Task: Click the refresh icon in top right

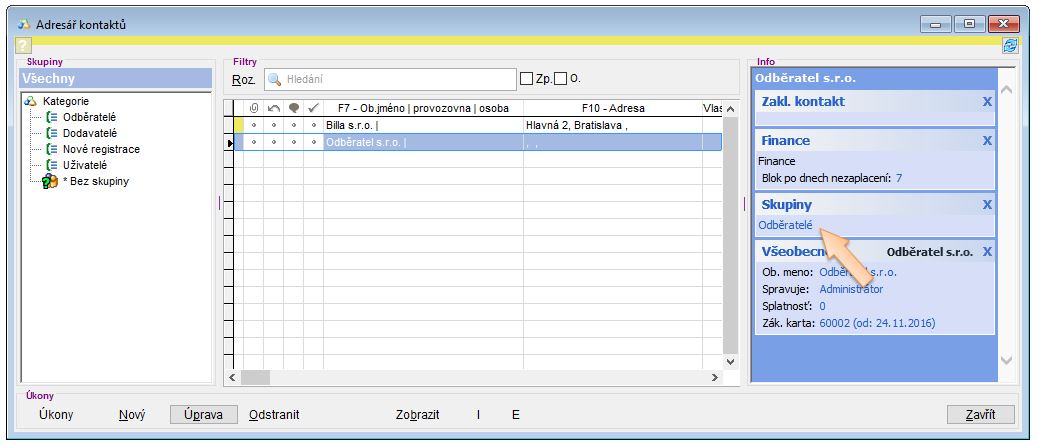Action: tap(1010, 46)
